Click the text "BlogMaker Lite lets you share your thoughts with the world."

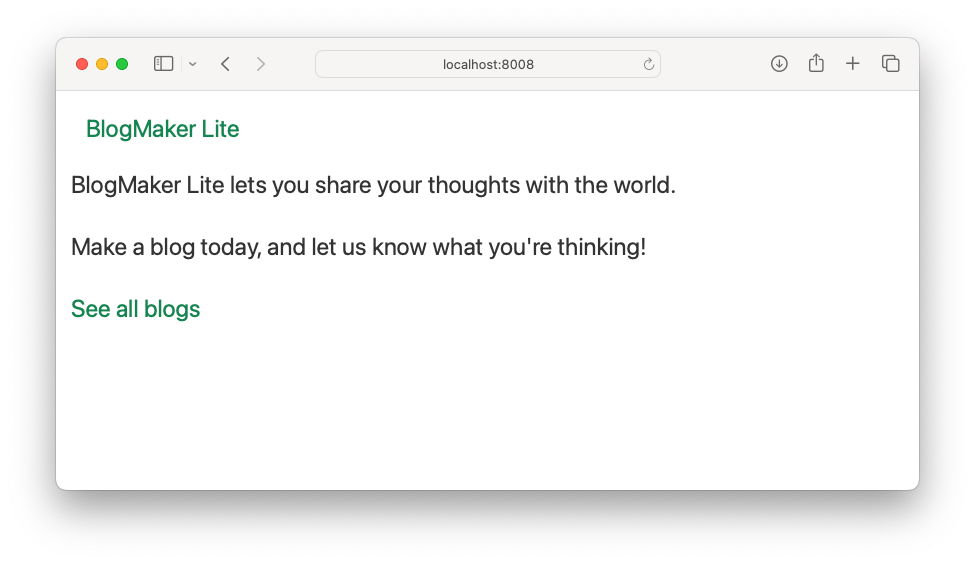click(x=373, y=185)
